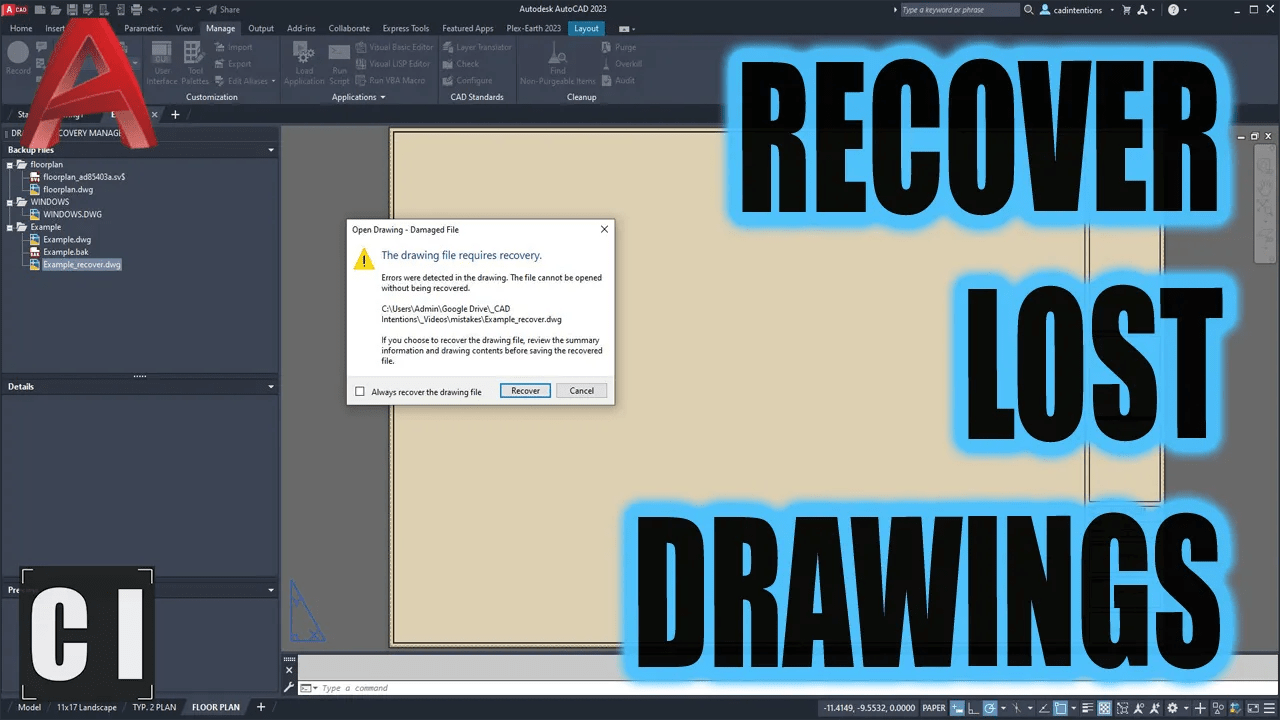Click the Save icon in quick access toolbar

coord(73,9)
